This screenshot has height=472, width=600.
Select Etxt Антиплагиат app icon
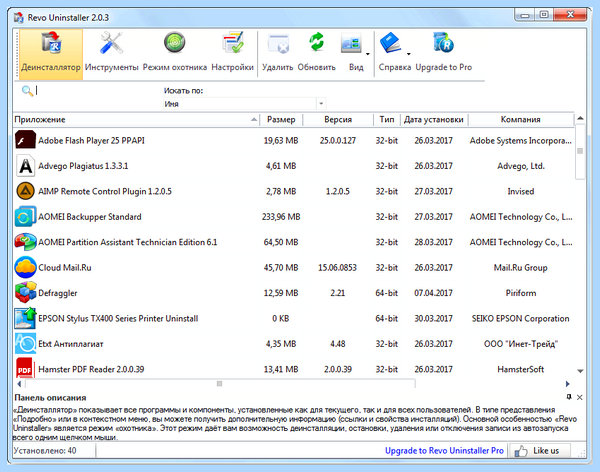25,344
